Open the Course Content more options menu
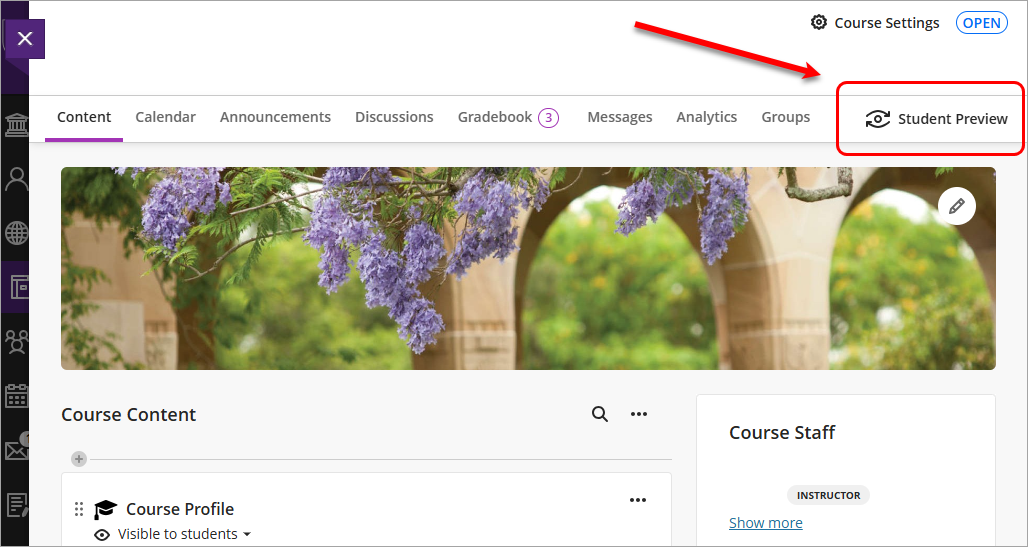The image size is (1028, 547). [x=639, y=414]
